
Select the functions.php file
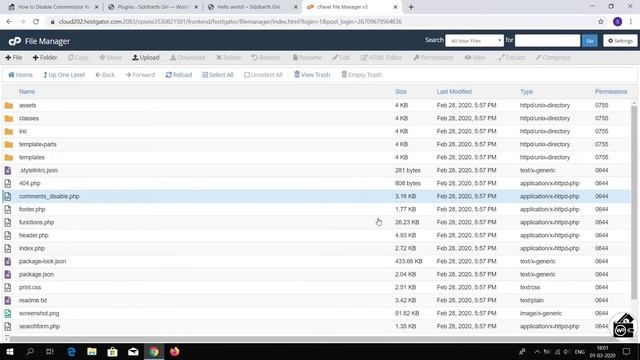pyautogui.click(x=36, y=222)
